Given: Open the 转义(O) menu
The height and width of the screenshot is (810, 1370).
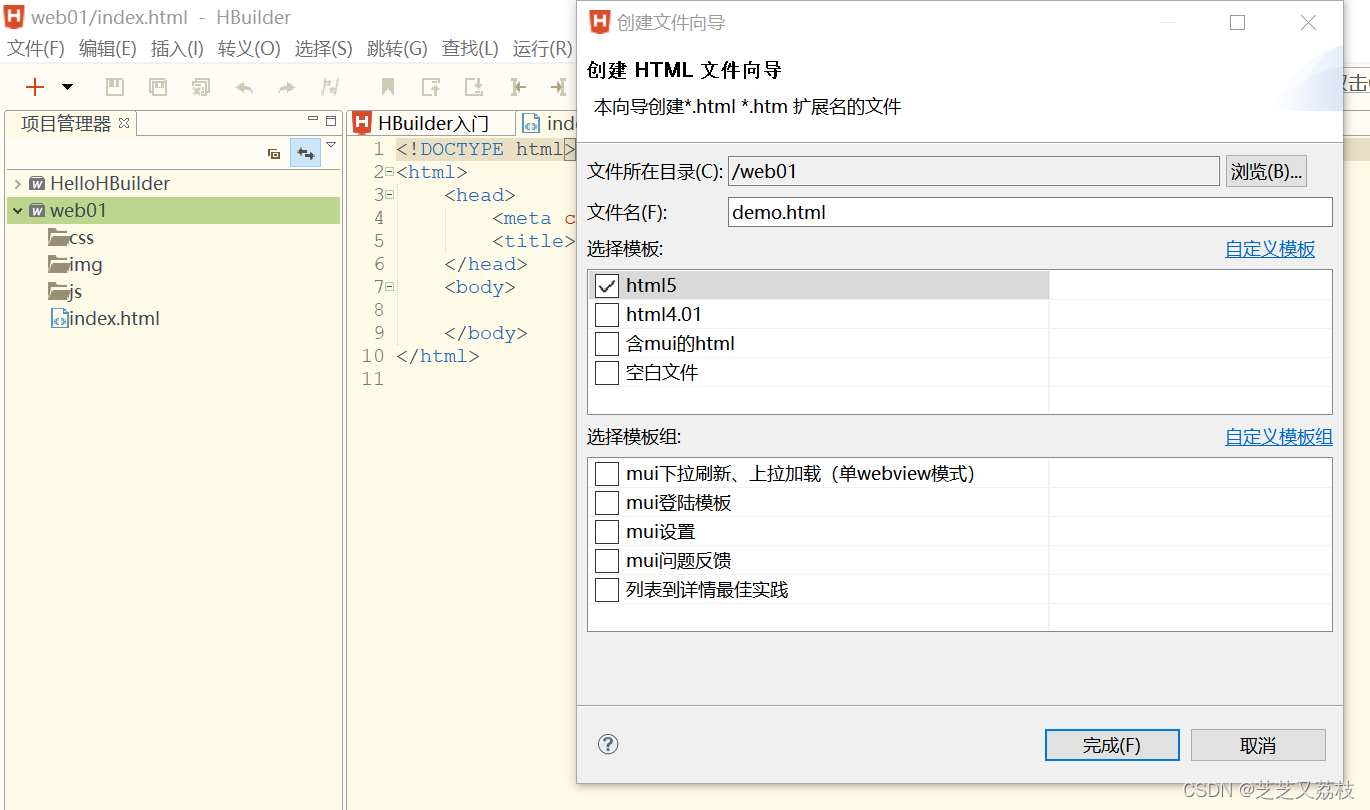Looking at the screenshot, I should (249, 49).
